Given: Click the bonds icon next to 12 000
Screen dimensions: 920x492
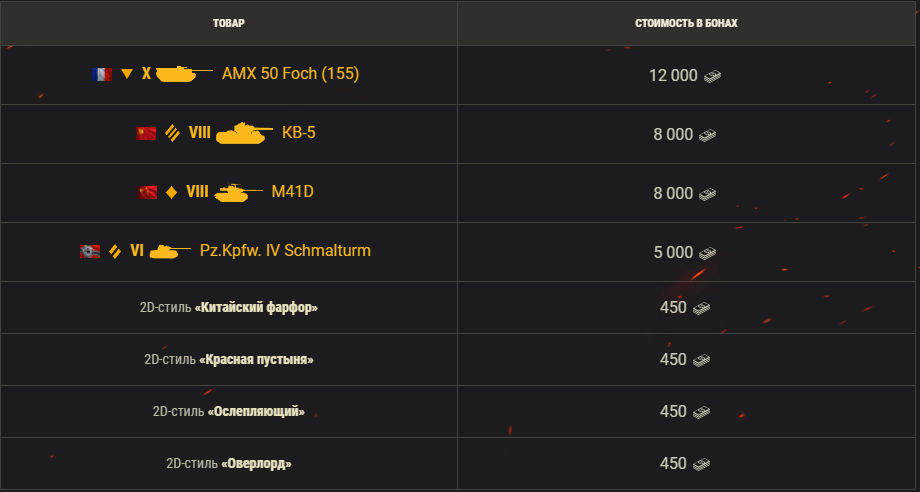Looking at the screenshot, I should (x=712, y=76).
